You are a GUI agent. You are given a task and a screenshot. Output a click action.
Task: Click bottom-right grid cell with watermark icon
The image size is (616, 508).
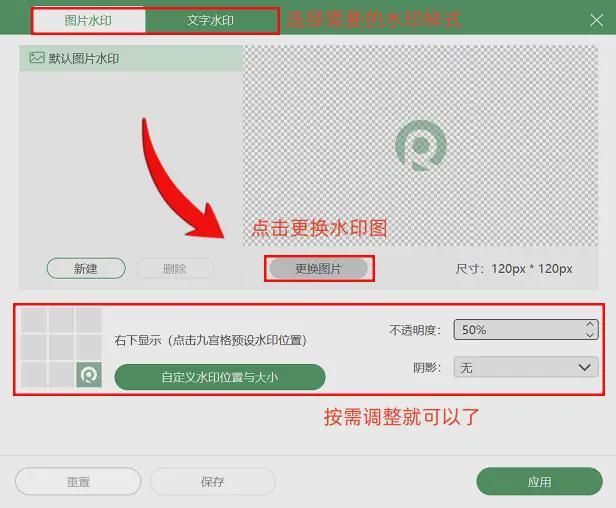(88, 374)
